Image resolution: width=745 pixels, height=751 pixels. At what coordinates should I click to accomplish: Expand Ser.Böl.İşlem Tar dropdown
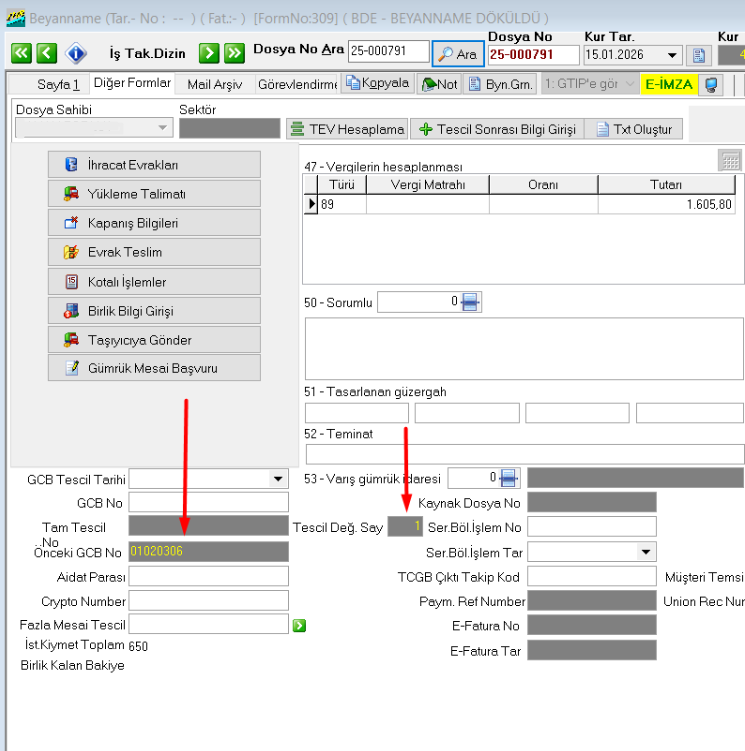(645, 552)
